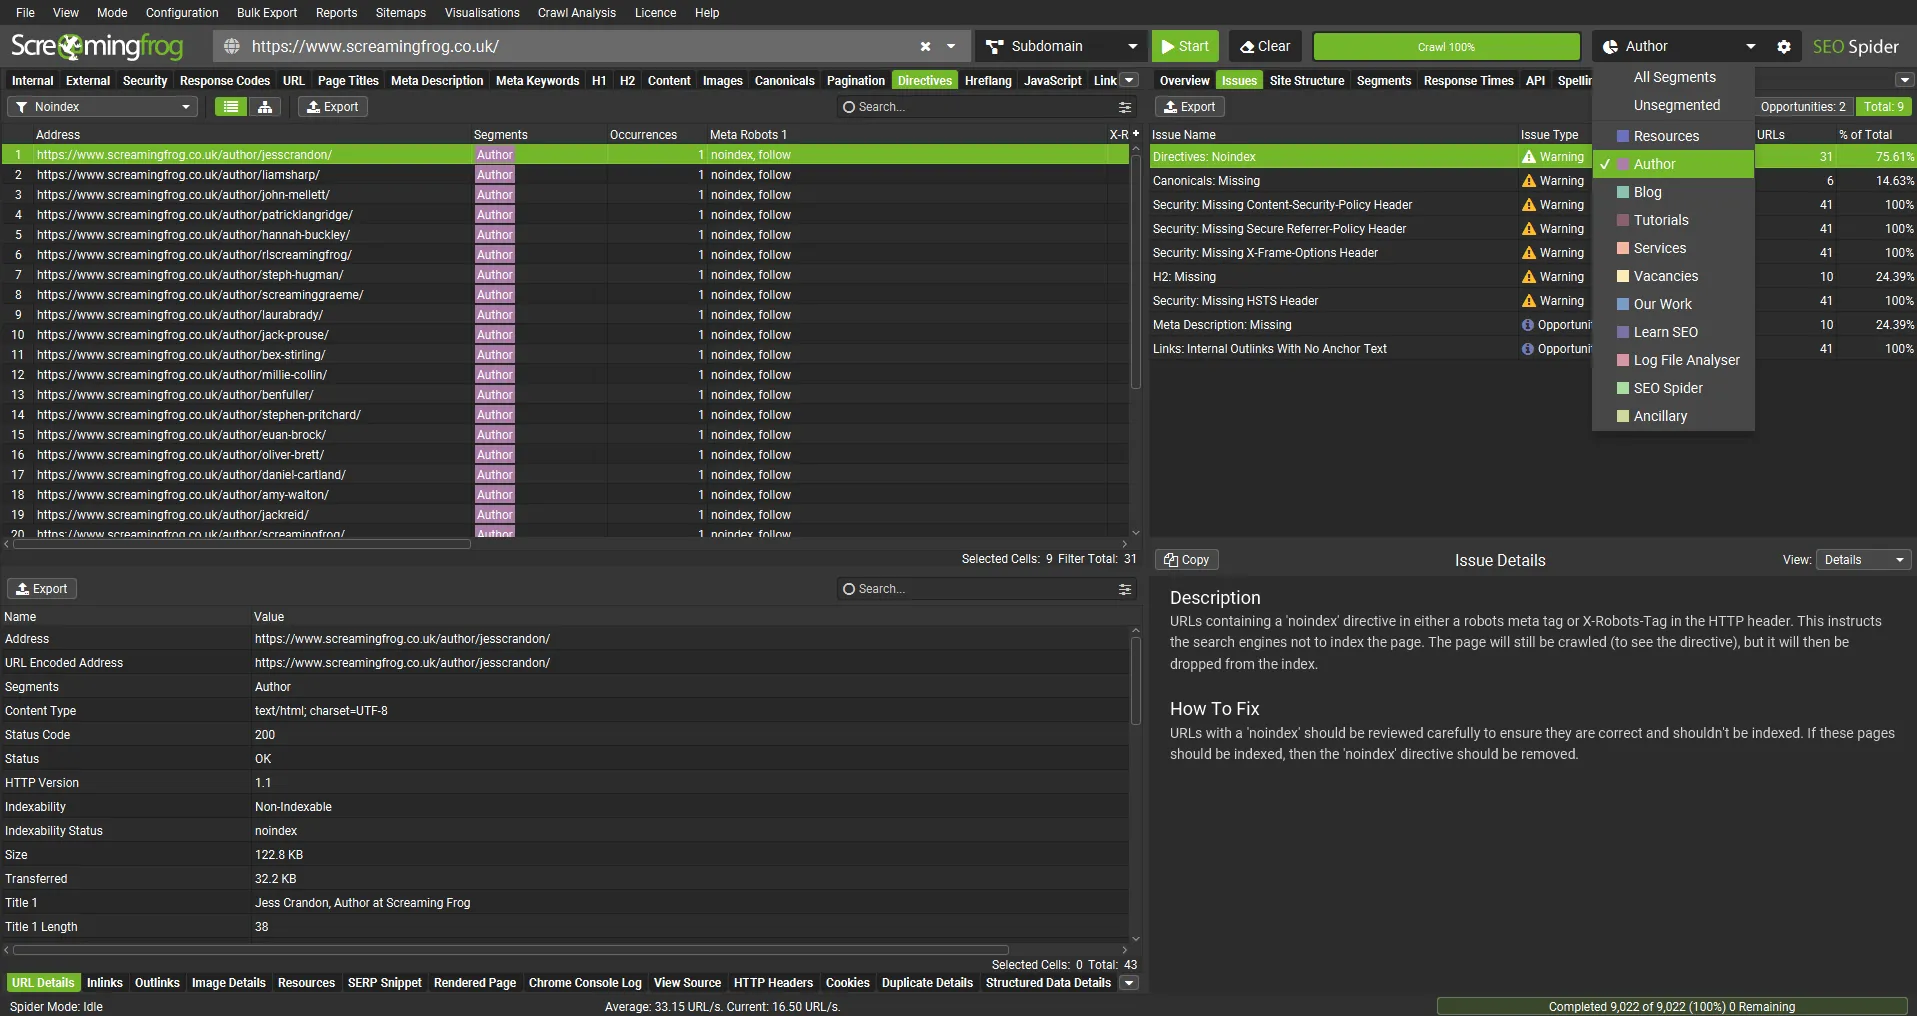This screenshot has height=1016, width=1917.
Task: Click the plus icon to add columns
Action: [x=1135, y=134]
